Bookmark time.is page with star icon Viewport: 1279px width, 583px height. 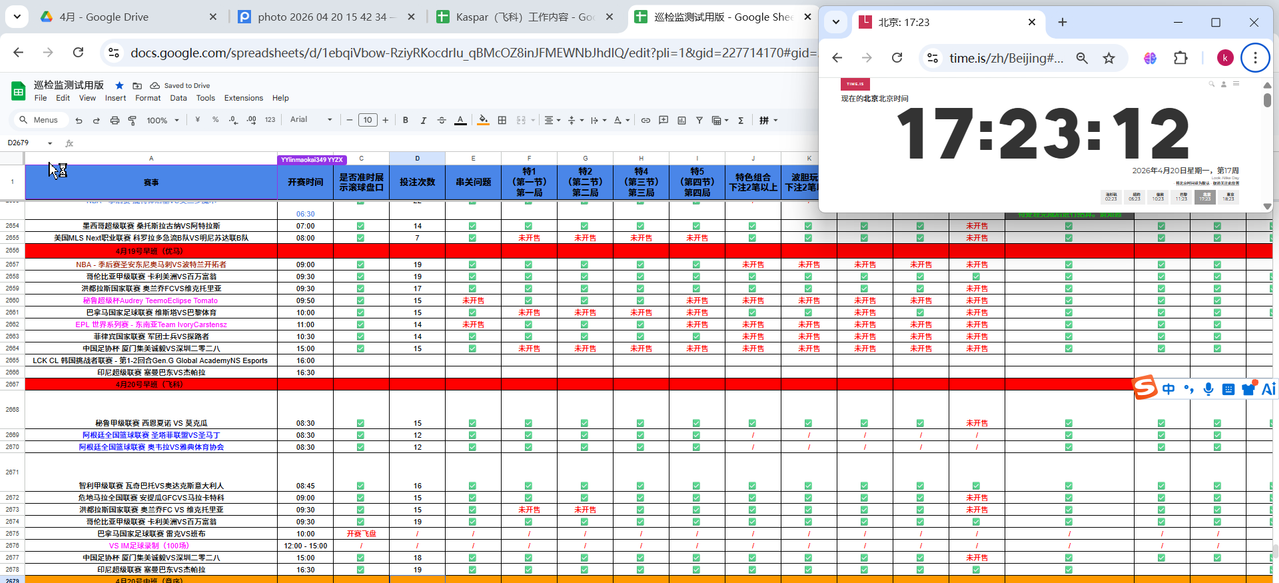pyautogui.click(x=1109, y=58)
